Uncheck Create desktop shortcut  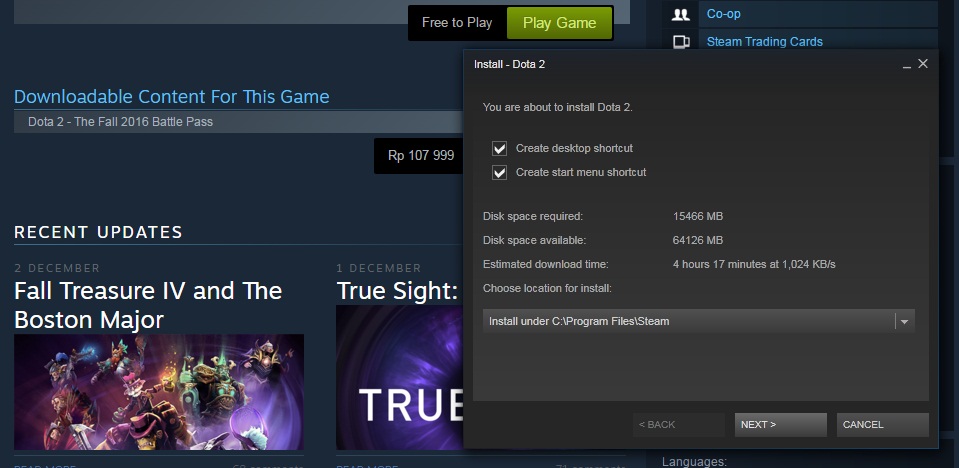point(500,149)
